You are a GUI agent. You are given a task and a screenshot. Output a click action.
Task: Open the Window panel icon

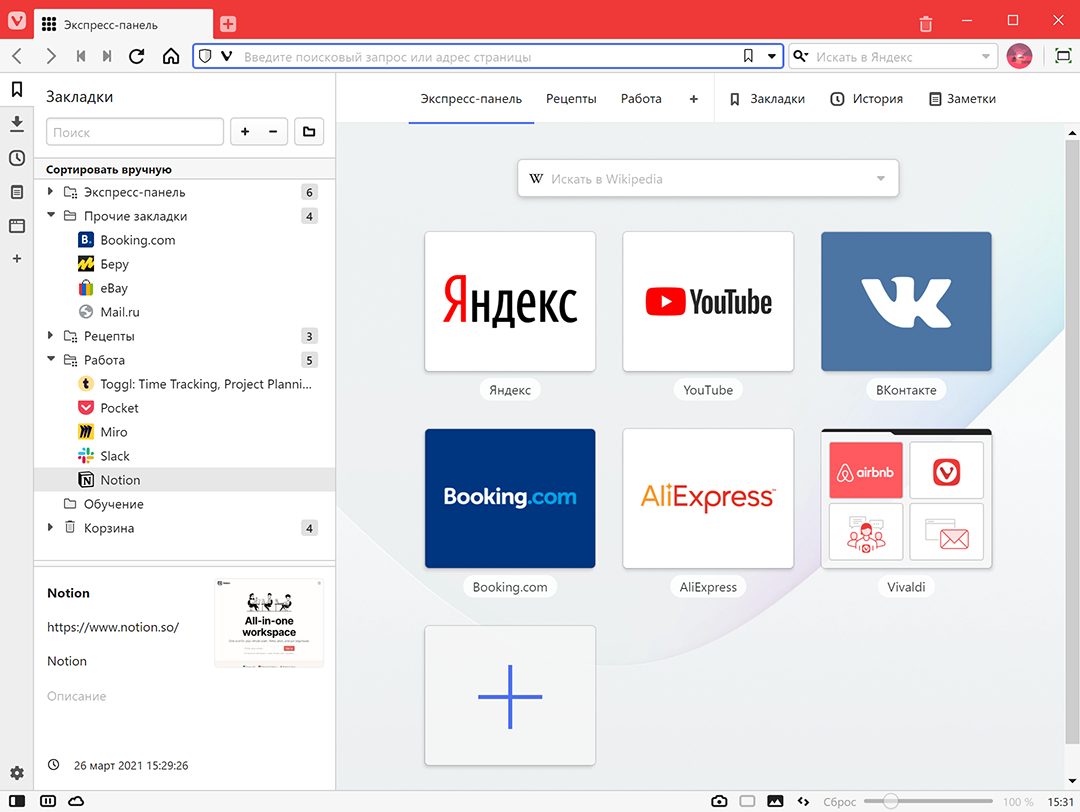pyautogui.click(x=17, y=226)
